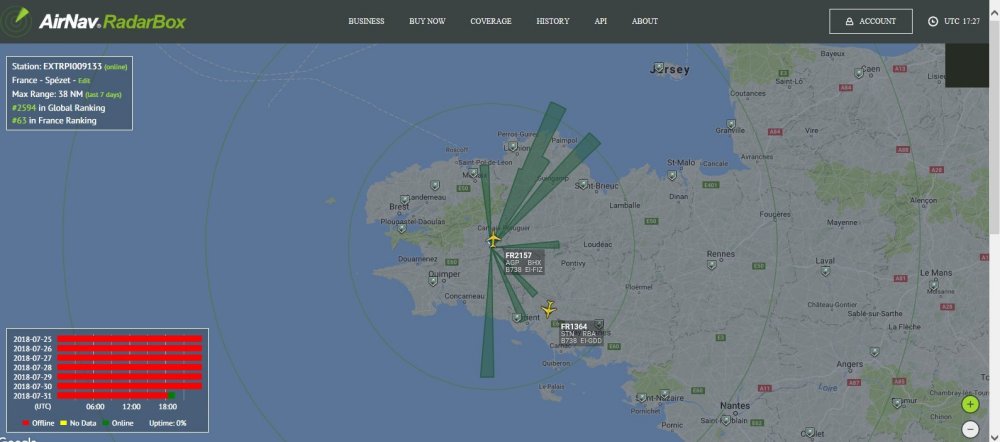1000x442 pixels.
Task: Click the BUY NOW link
Action: (x=427, y=21)
